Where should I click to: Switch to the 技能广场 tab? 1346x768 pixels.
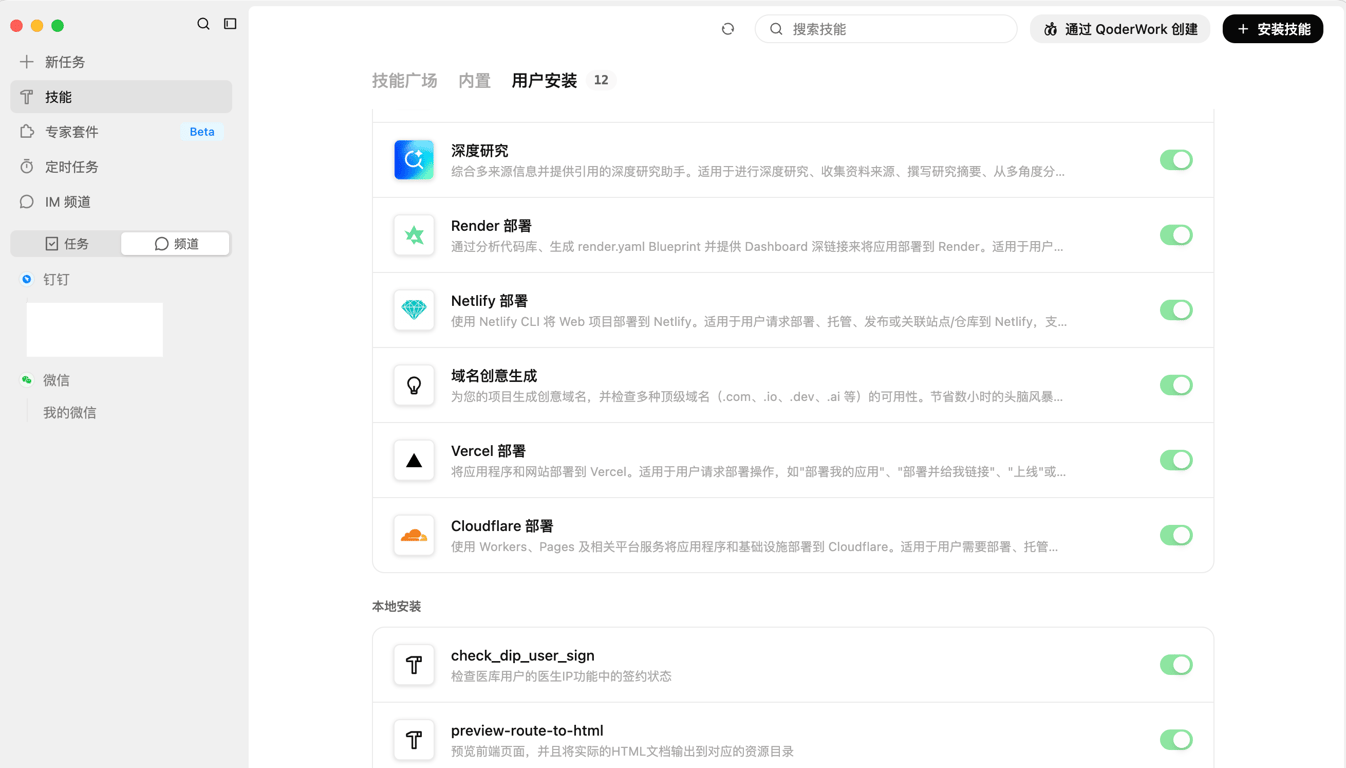click(405, 81)
